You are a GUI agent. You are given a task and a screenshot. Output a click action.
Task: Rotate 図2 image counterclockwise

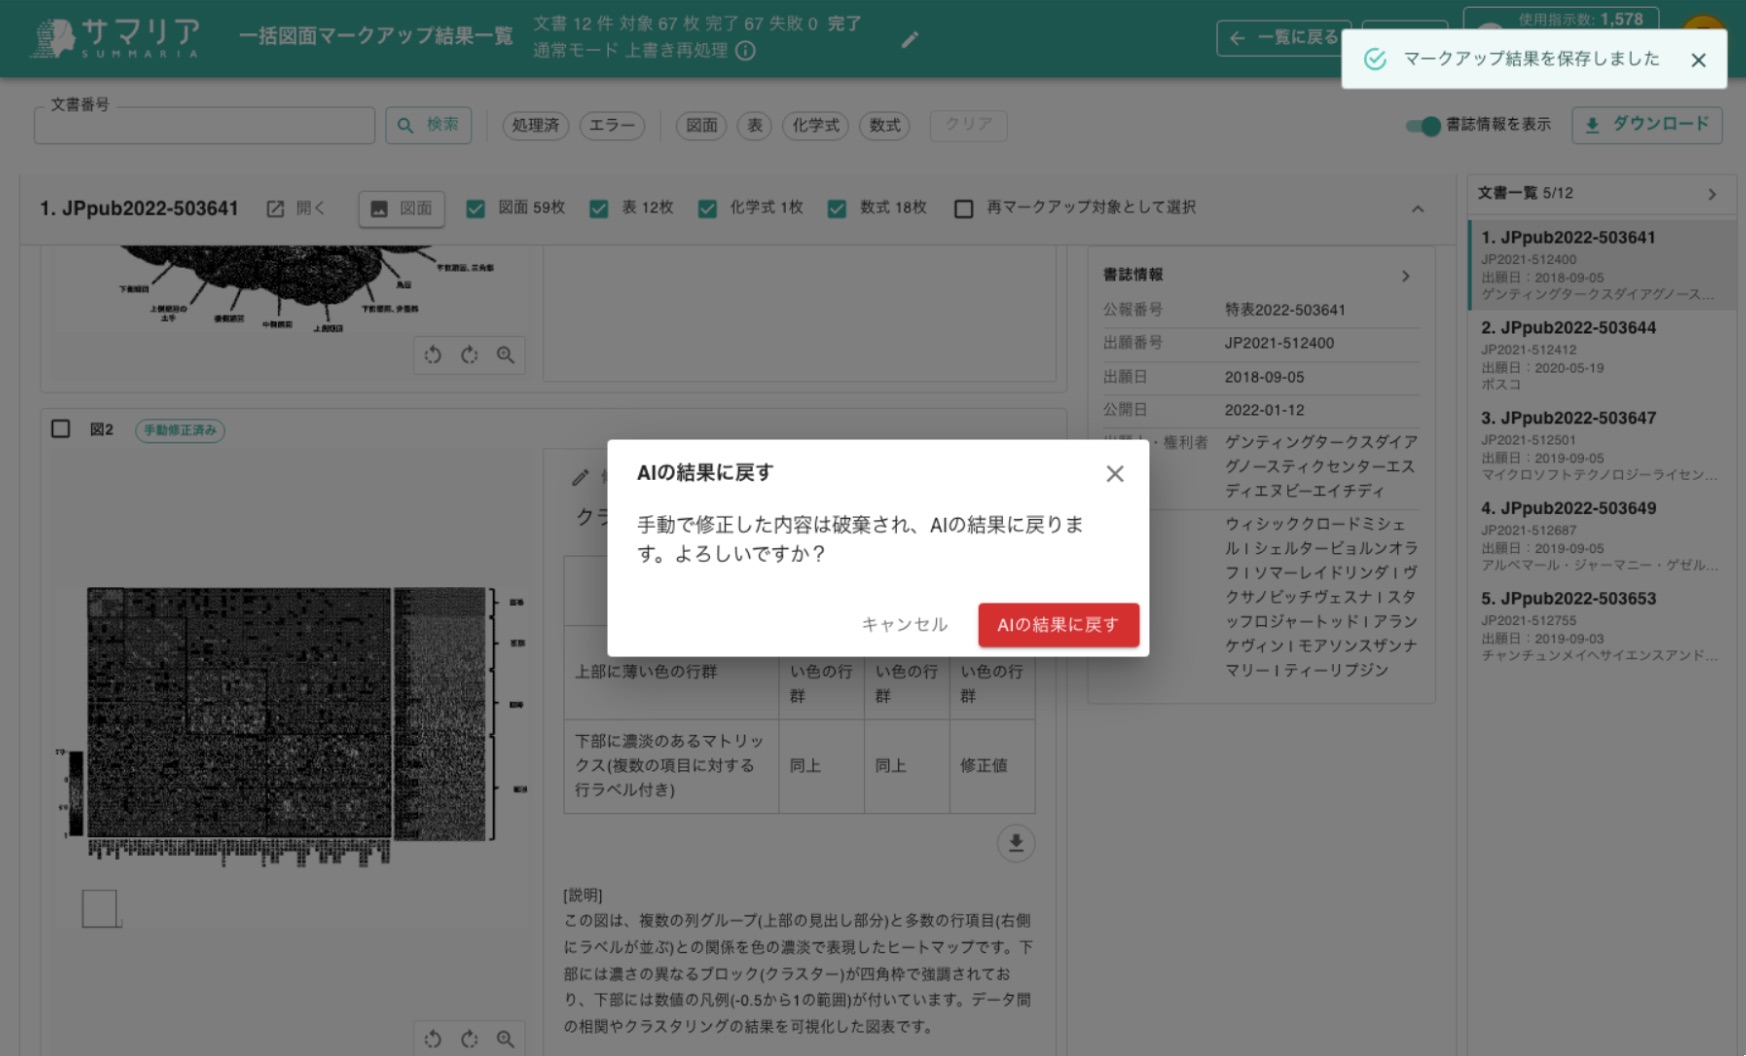(x=433, y=1039)
